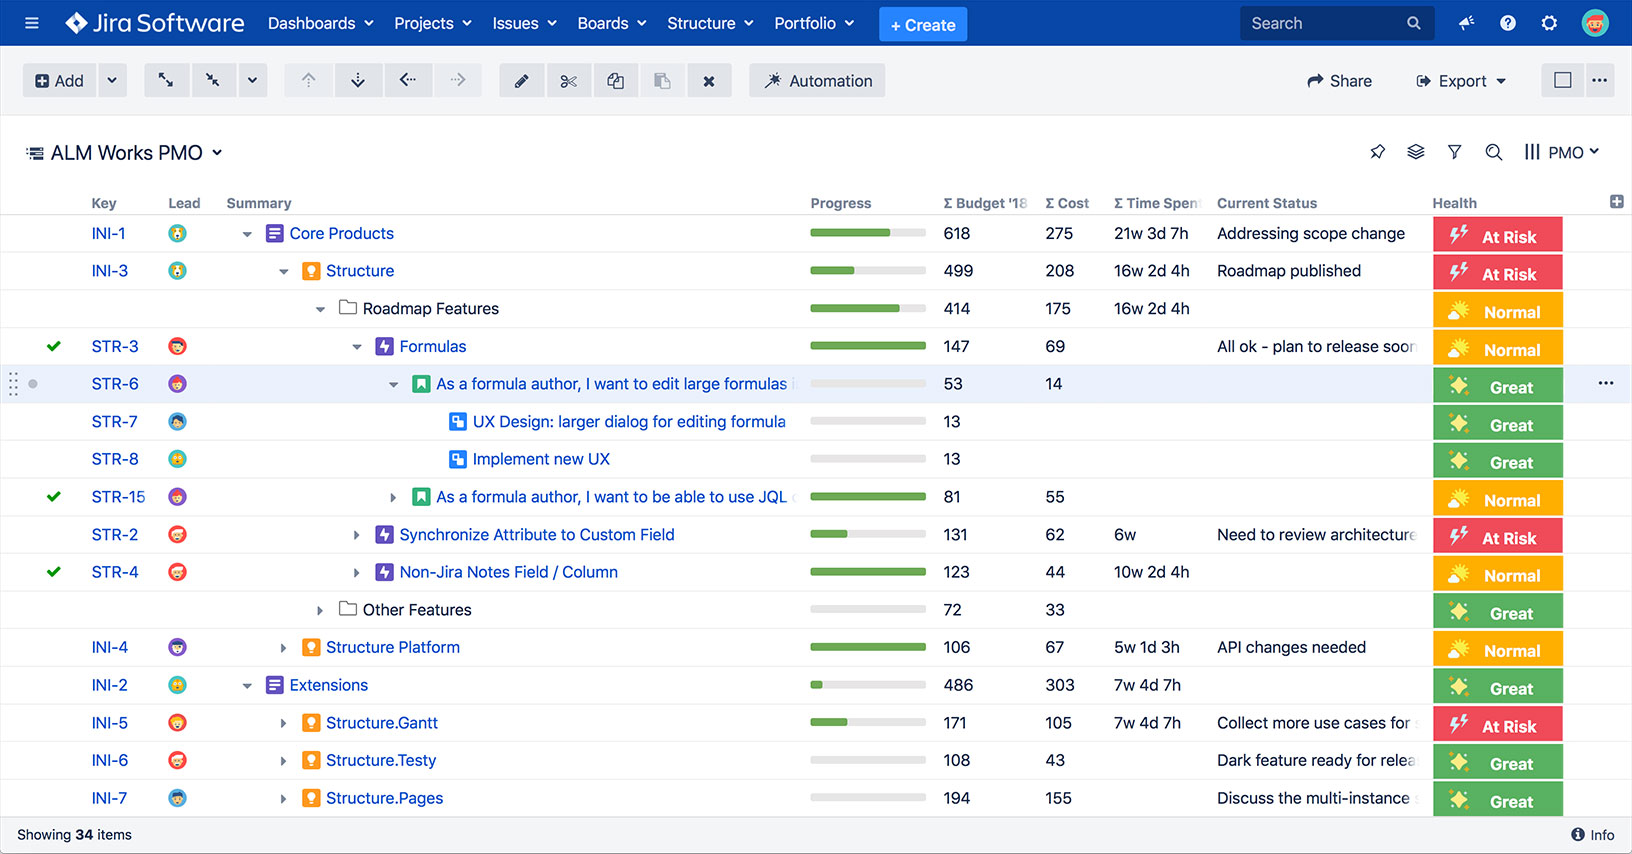
Task: Click the pencil edit icon
Action: coord(521,81)
